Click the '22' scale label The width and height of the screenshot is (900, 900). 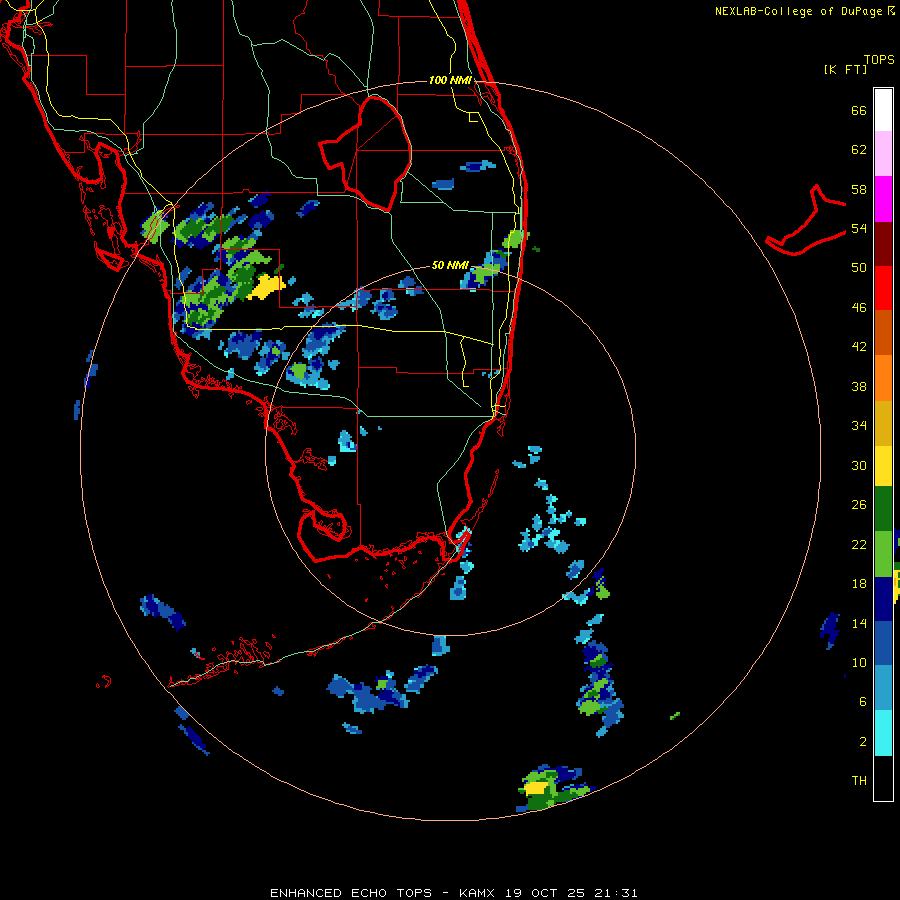[x=859, y=544]
